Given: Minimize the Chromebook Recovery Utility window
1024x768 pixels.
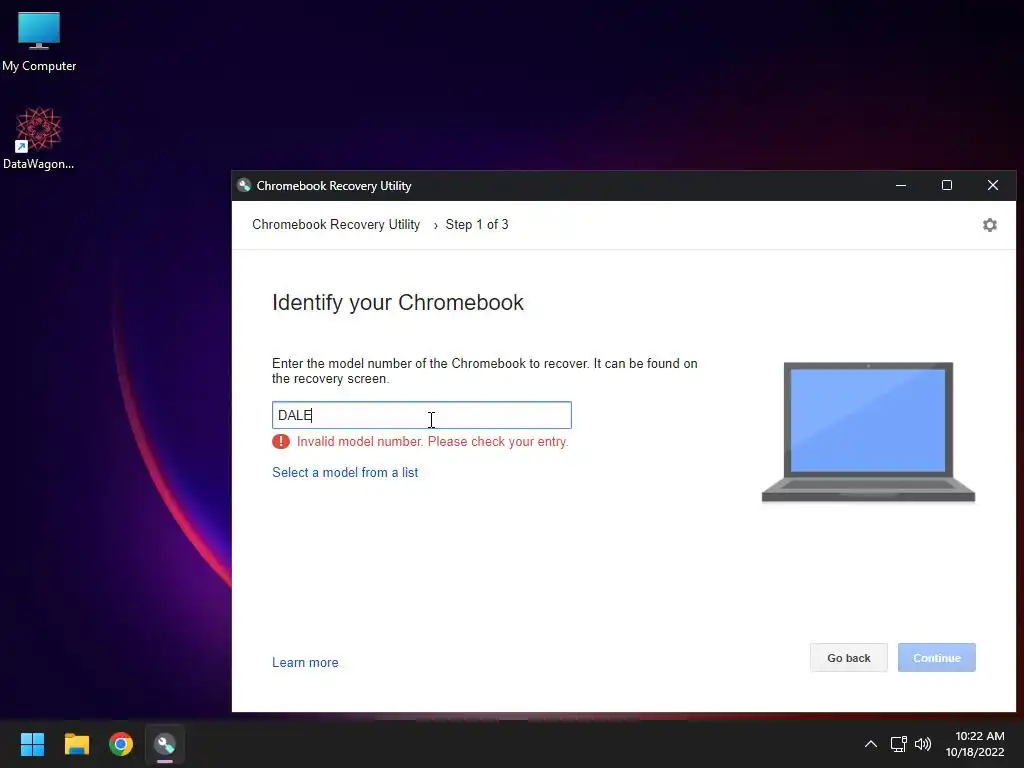Looking at the screenshot, I should point(901,185).
